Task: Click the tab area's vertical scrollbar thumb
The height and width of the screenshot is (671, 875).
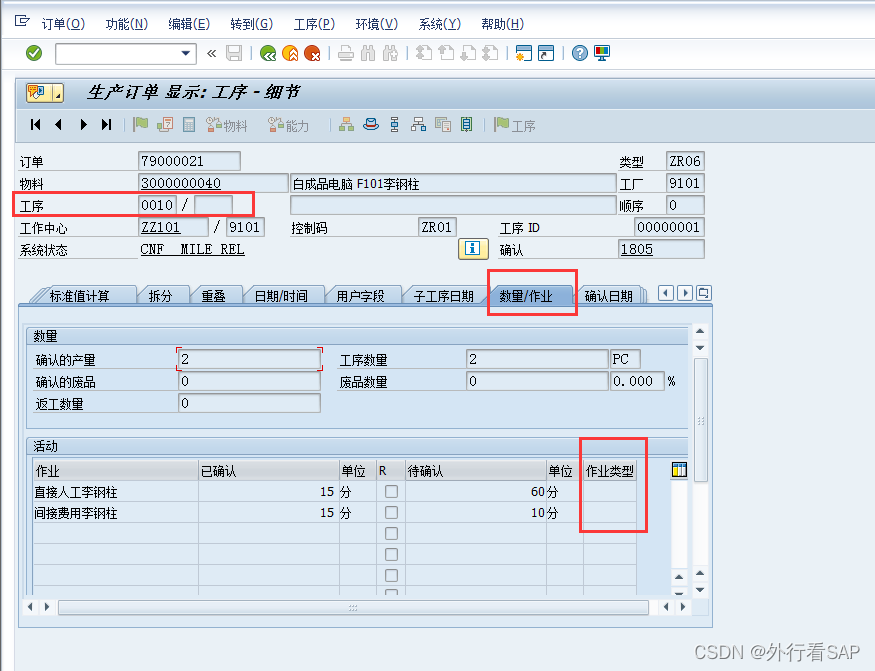Action: [701, 420]
